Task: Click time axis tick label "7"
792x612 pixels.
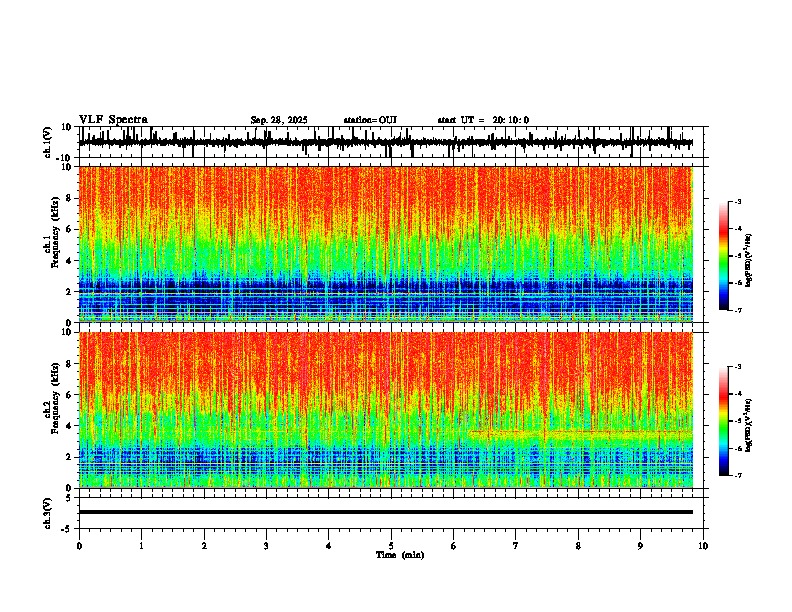Action: 516,546
